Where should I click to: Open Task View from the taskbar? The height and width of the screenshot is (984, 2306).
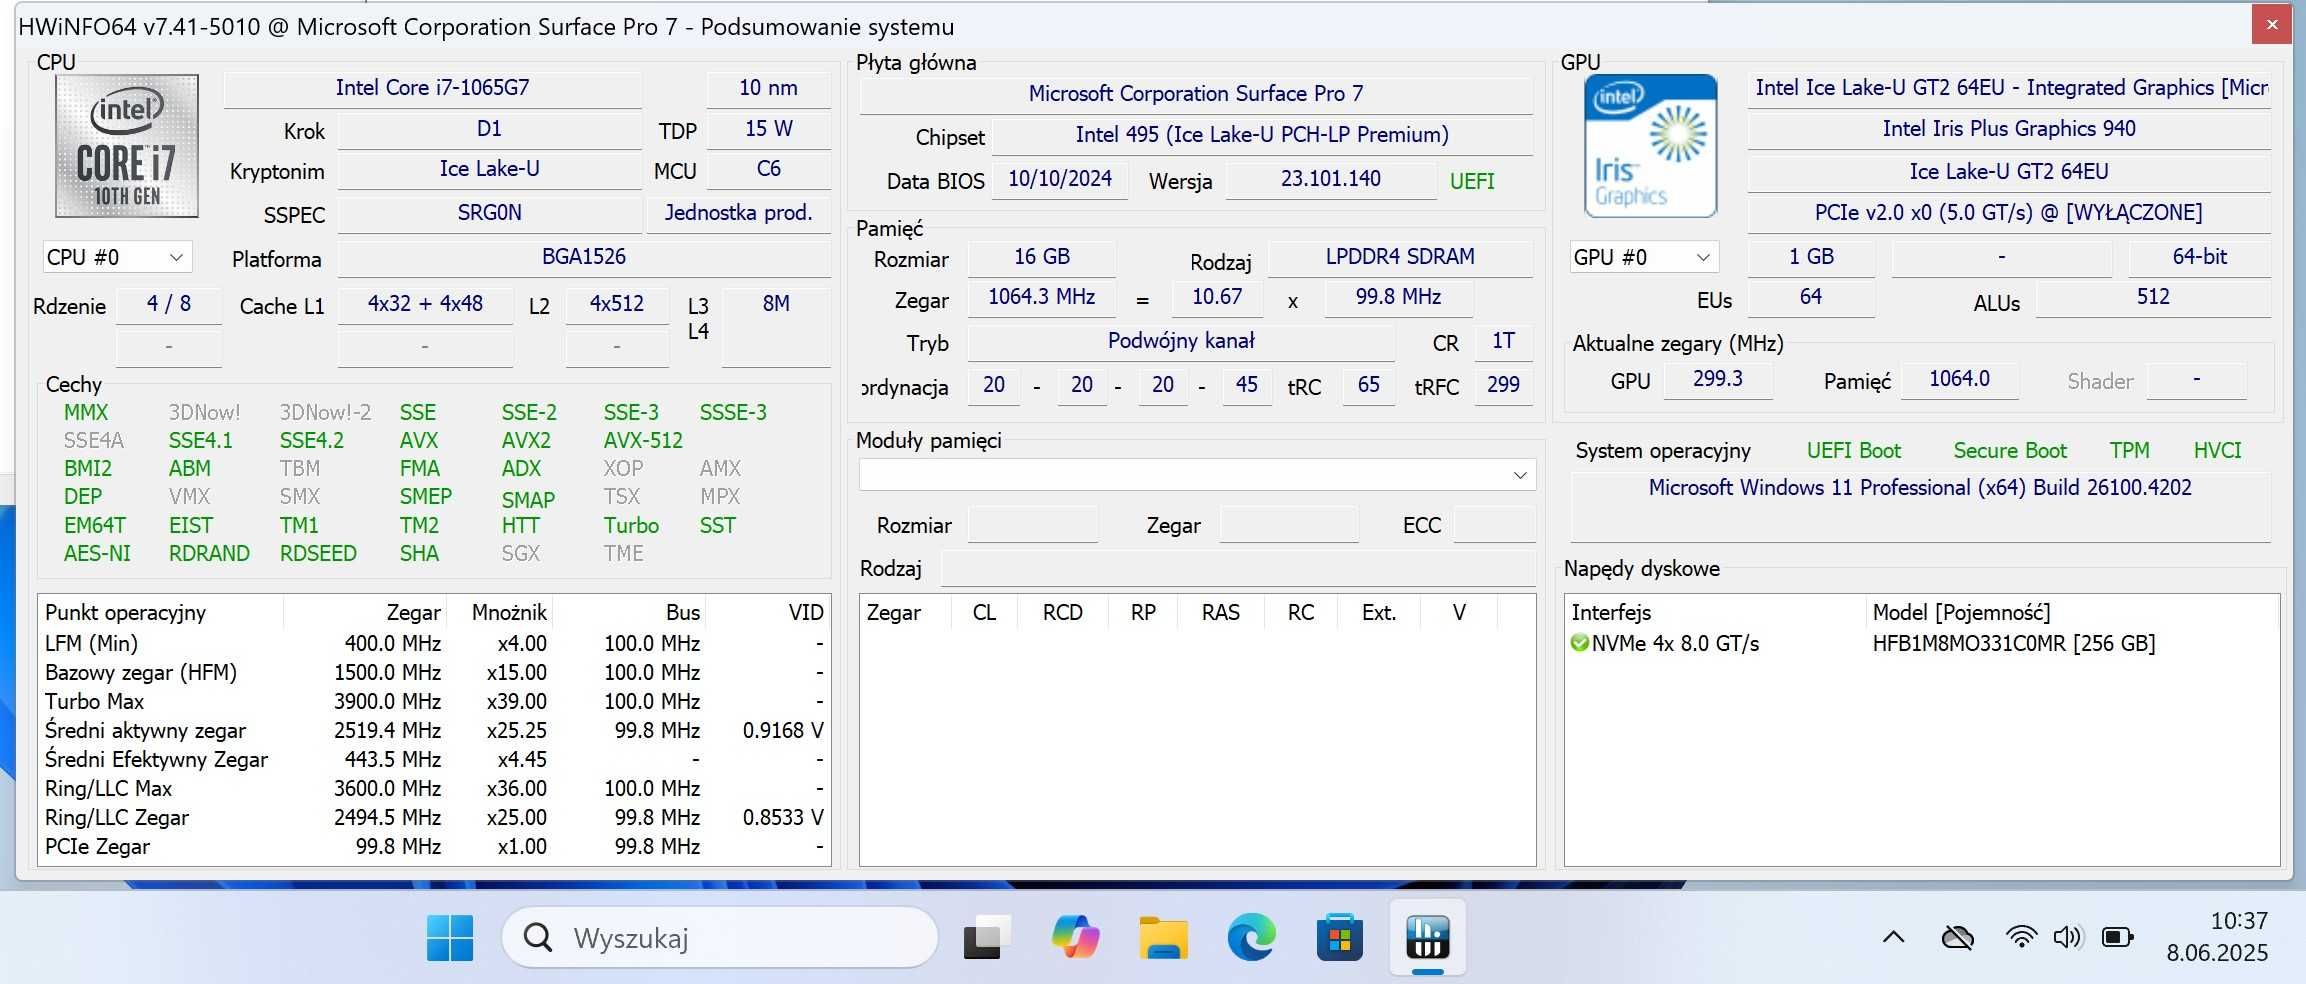(987, 937)
